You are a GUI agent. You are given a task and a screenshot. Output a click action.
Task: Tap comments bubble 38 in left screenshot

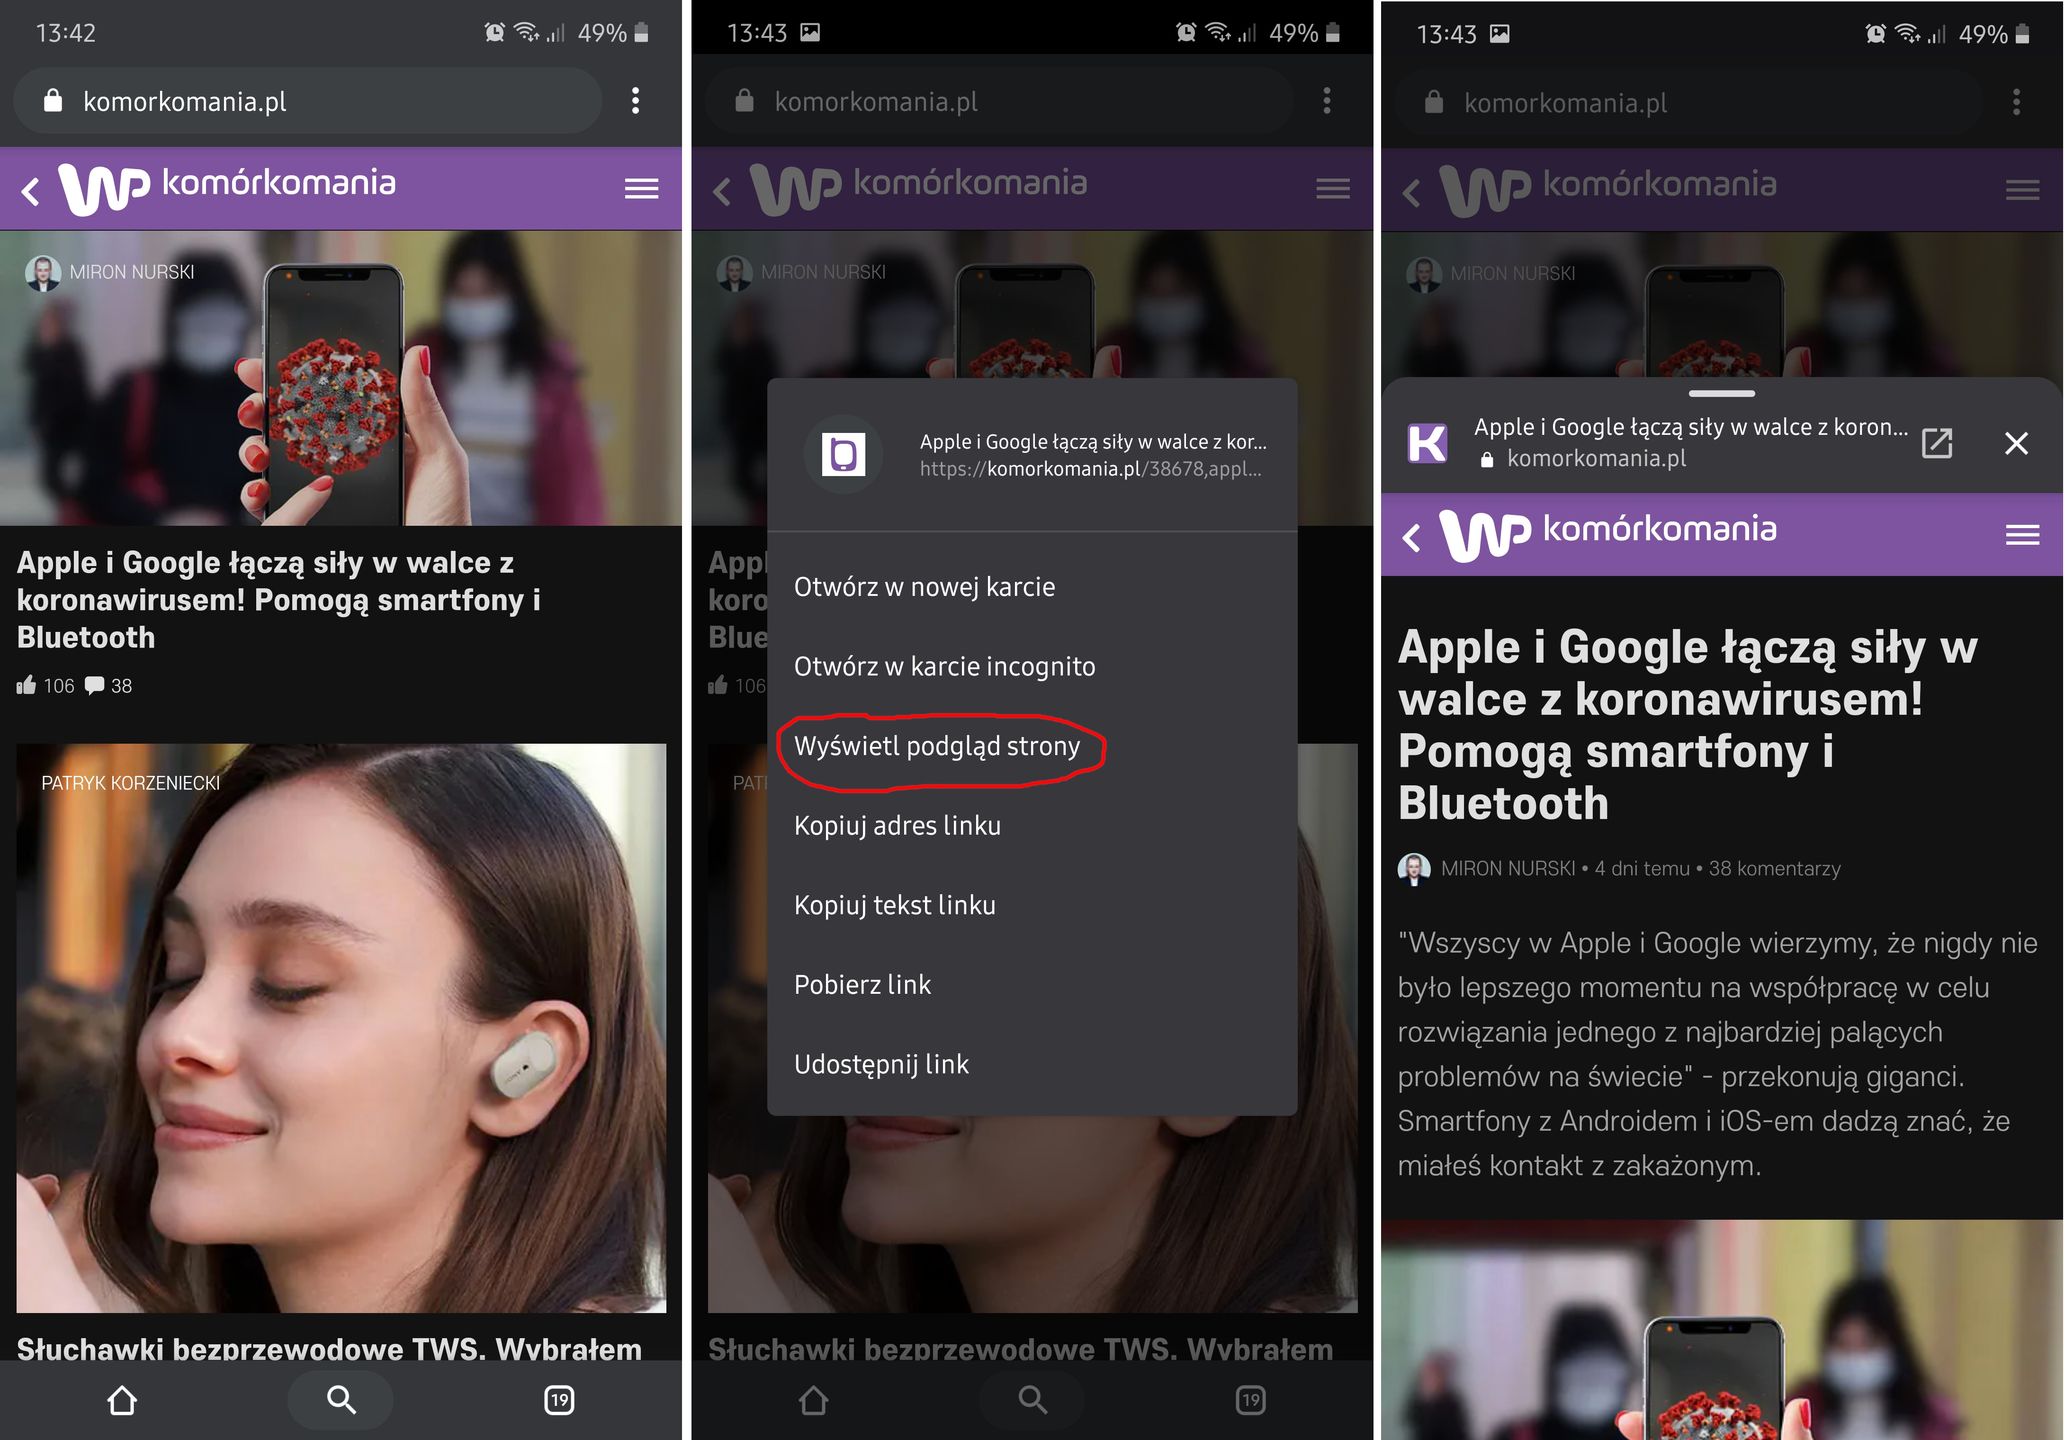click(109, 685)
